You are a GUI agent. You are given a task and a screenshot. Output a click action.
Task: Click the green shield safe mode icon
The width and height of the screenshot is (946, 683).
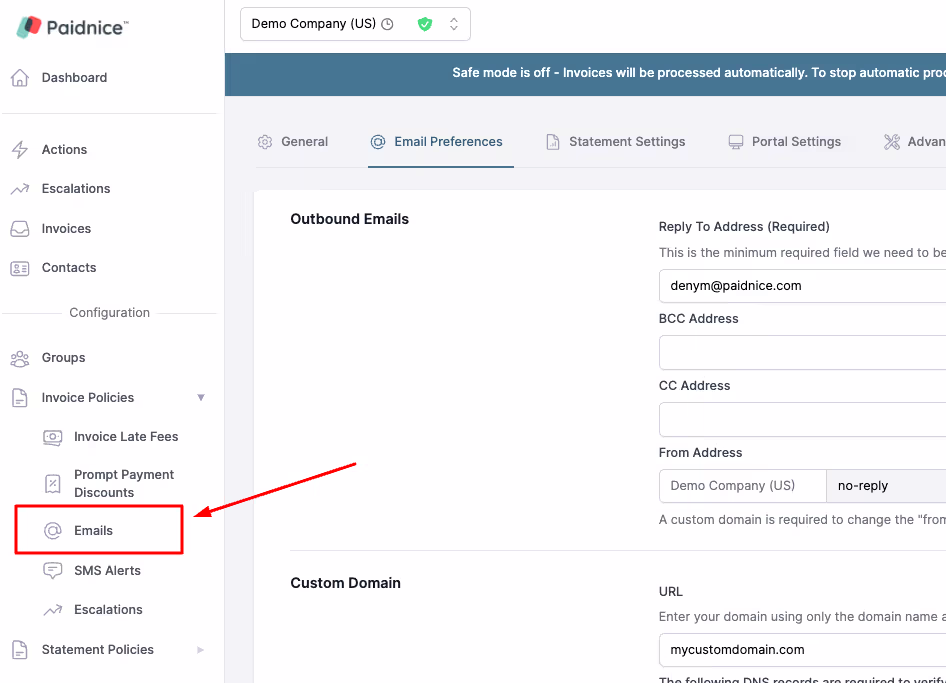425,24
